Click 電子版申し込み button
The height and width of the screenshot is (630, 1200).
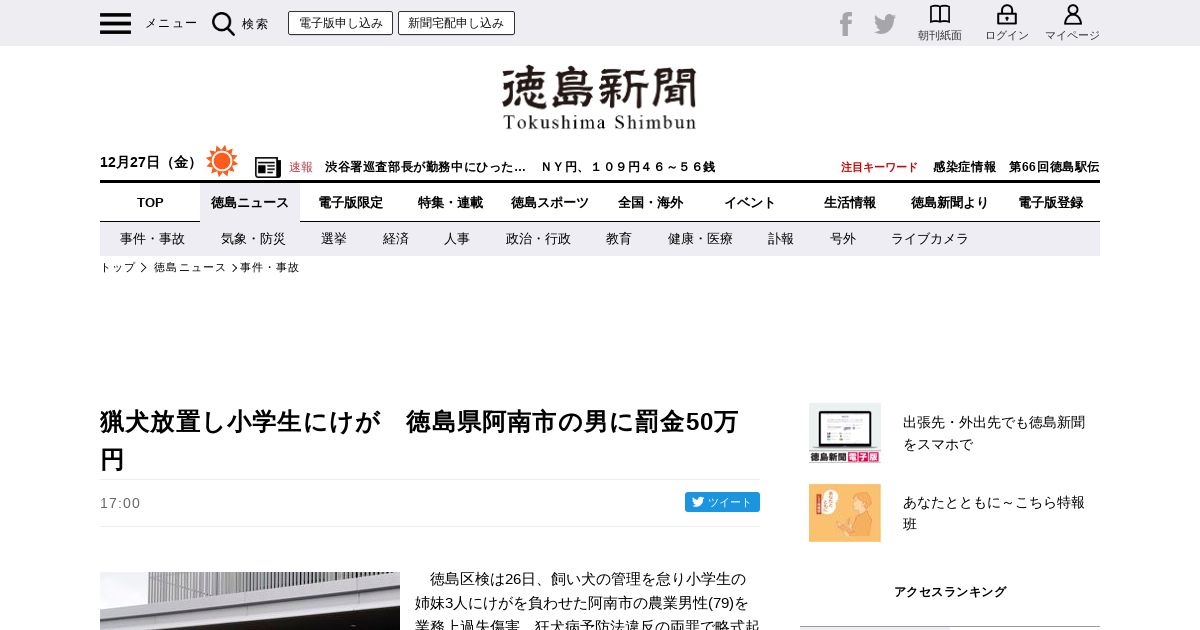coord(340,23)
